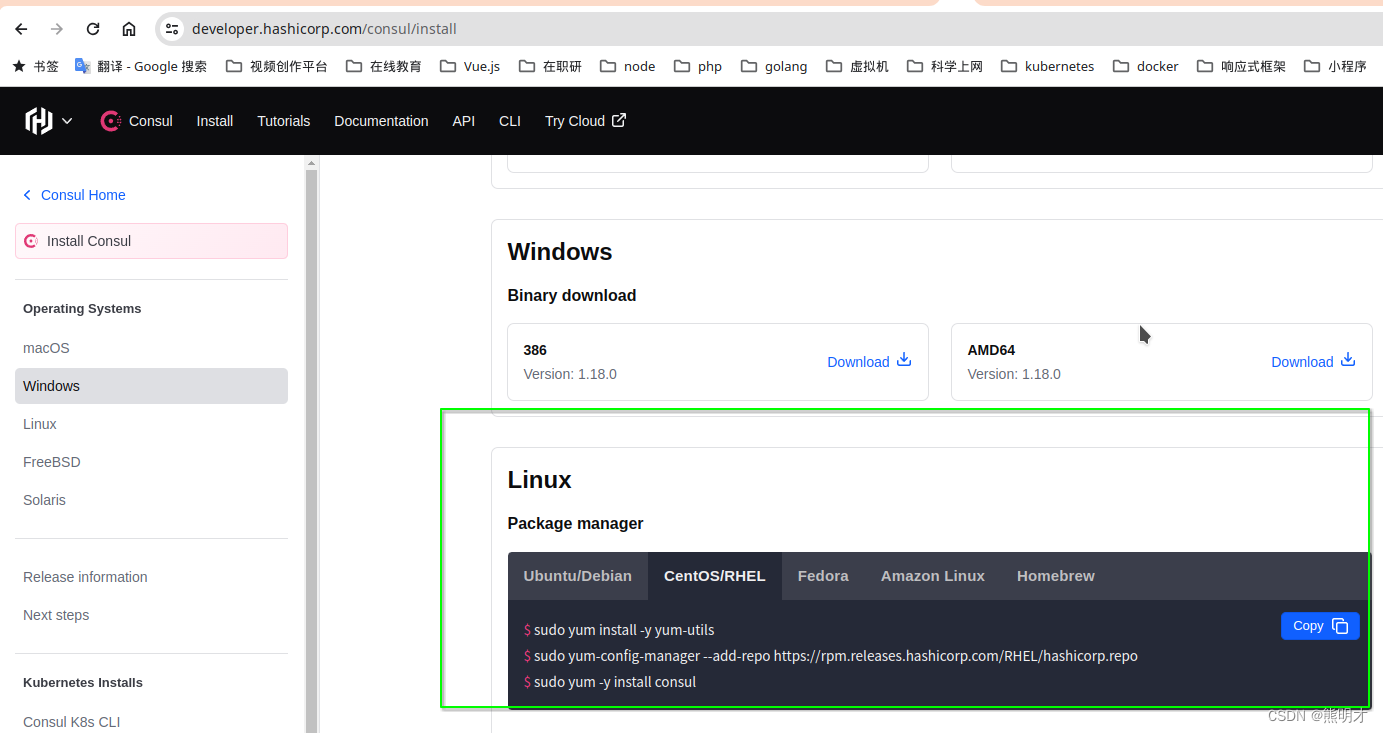The image size is (1383, 733).
Task: Open the Install nav item
Action: coord(214,121)
